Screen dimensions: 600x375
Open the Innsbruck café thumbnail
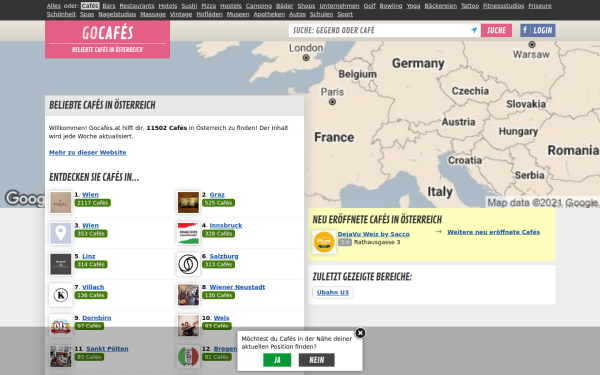pyautogui.click(x=188, y=233)
